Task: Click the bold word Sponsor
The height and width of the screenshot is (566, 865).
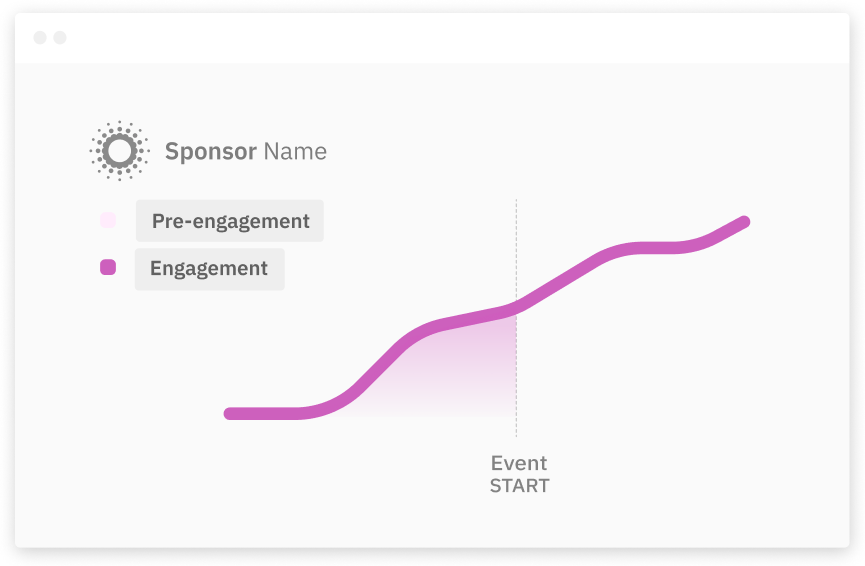Action: [x=211, y=152]
